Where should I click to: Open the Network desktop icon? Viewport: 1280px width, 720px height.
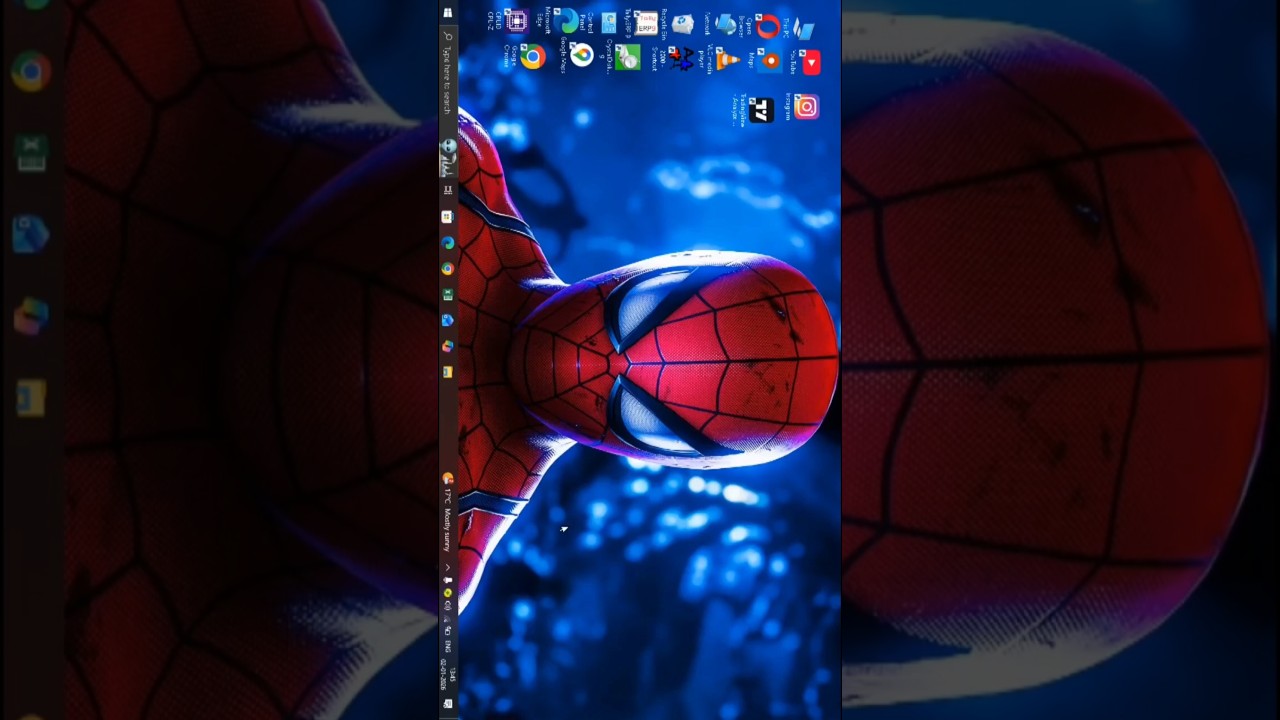coord(720,23)
